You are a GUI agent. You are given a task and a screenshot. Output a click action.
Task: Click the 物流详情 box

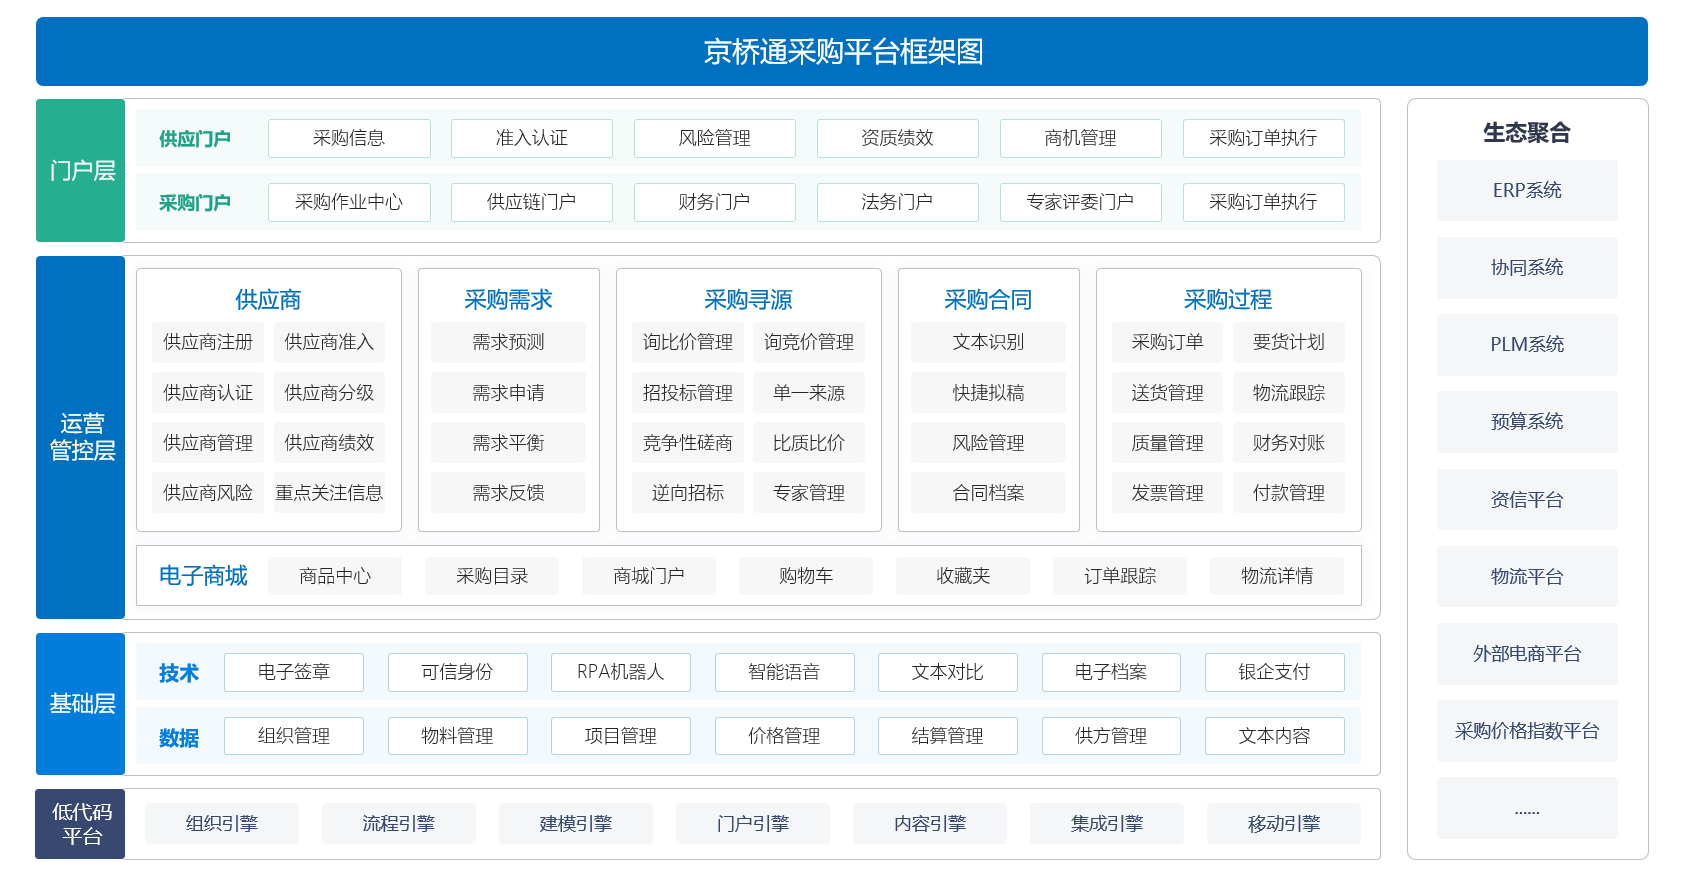pos(1277,576)
